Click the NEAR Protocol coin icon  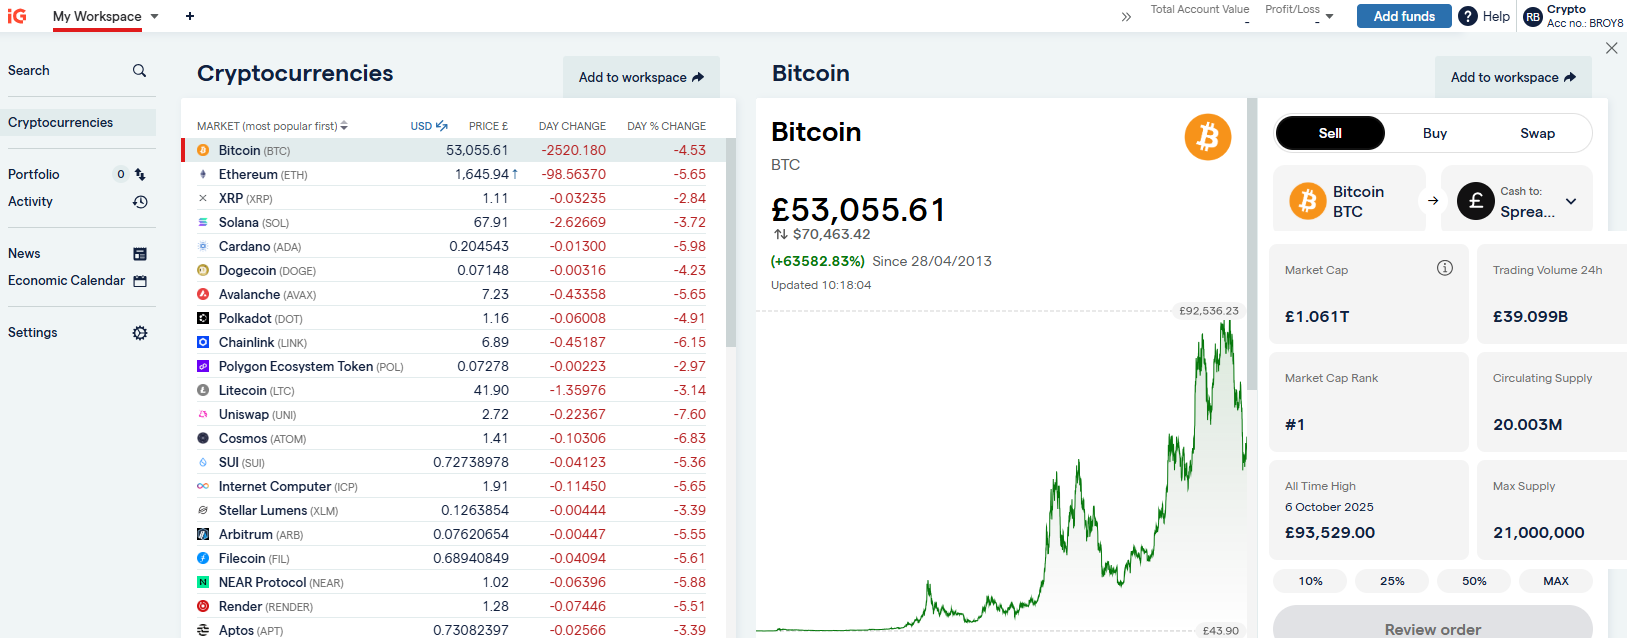coord(203,583)
